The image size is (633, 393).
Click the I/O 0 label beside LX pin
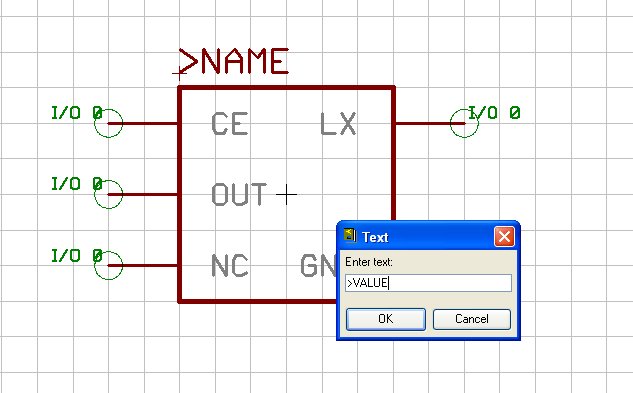click(x=494, y=113)
